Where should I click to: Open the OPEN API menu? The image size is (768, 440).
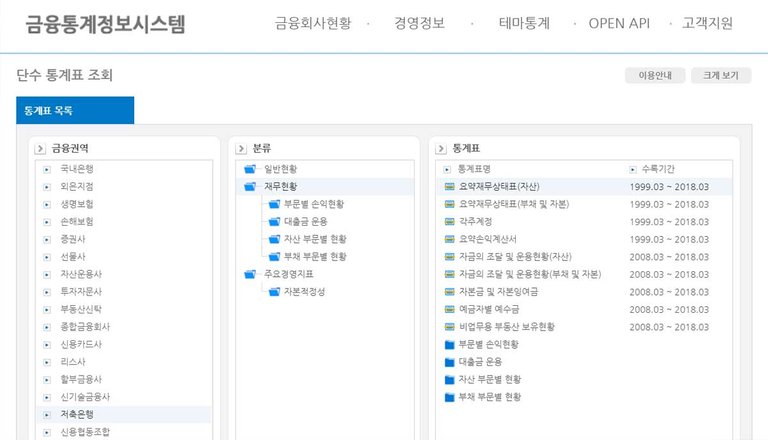click(x=619, y=23)
